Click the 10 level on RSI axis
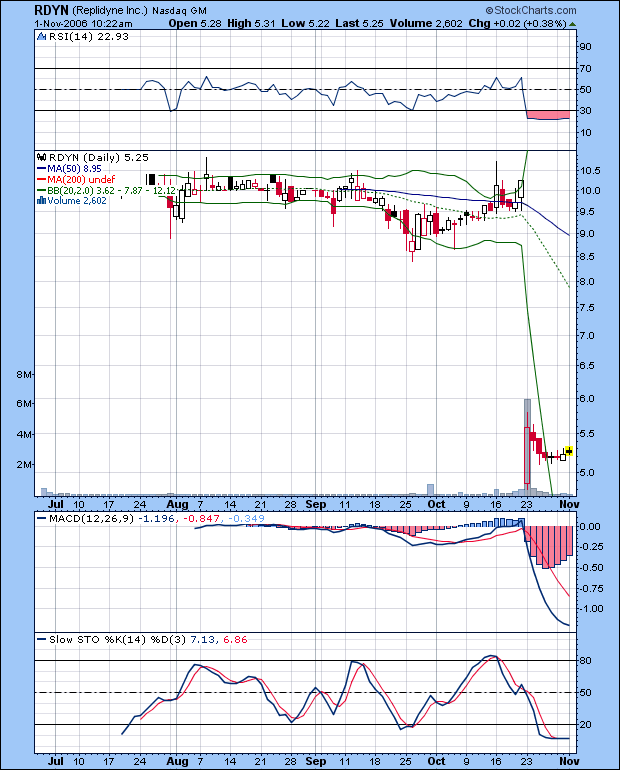 tap(586, 133)
